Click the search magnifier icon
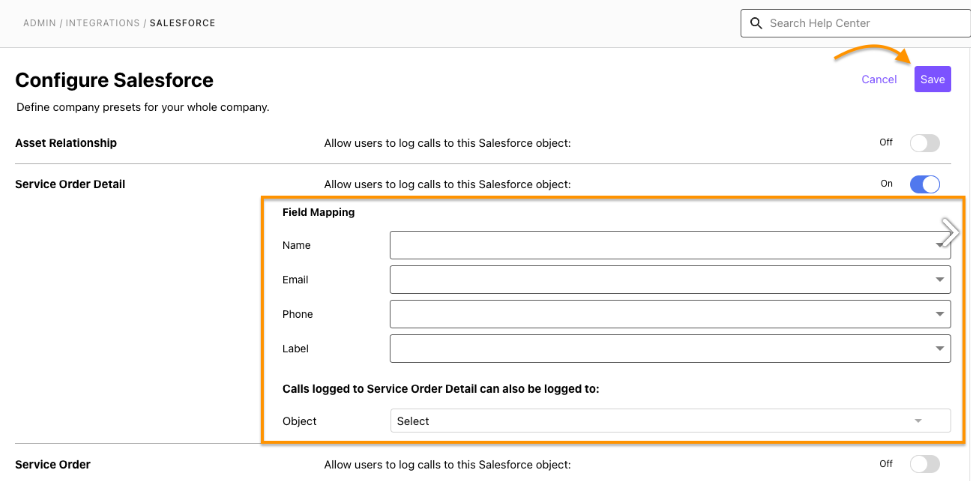The image size is (971, 481). pyautogui.click(x=755, y=24)
